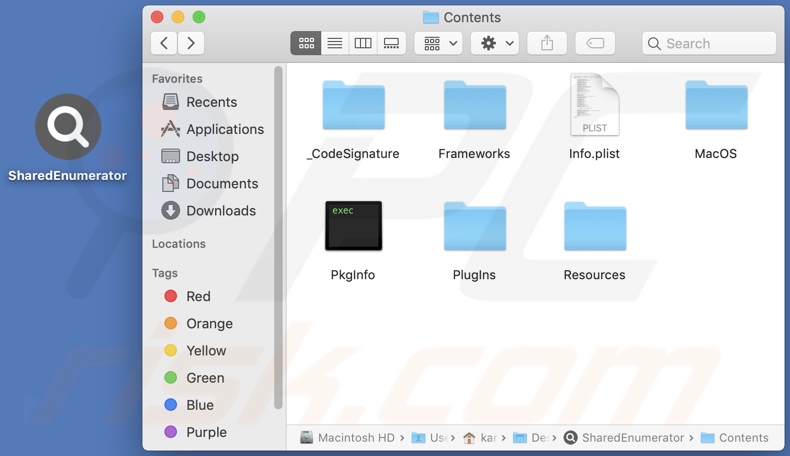Select the Red tag
The width and height of the screenshot is (790, 456).
(187, 296)
